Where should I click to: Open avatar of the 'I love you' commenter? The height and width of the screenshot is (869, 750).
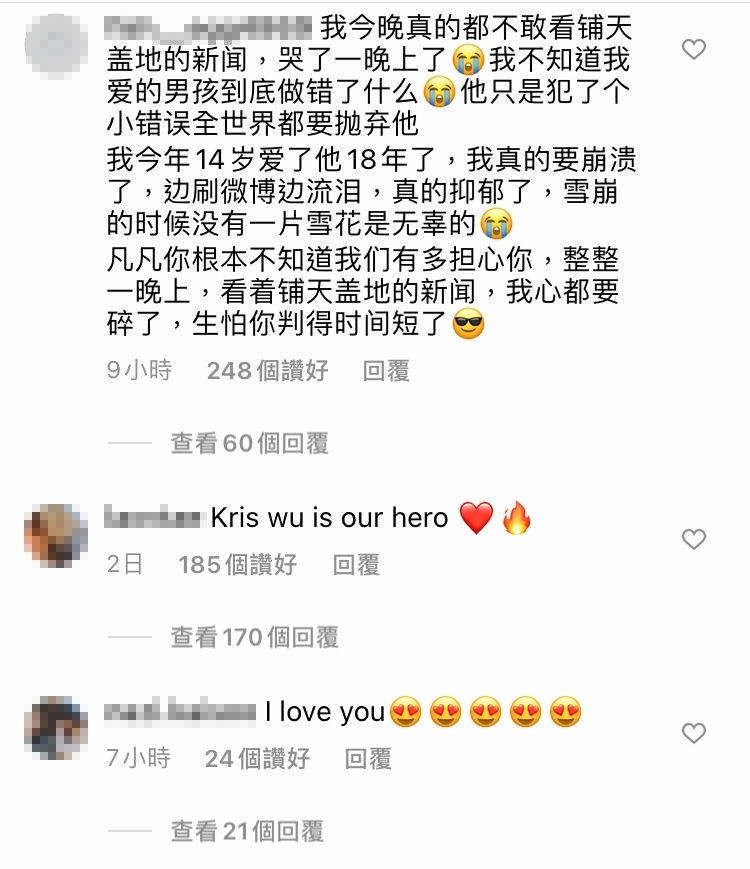(57, 728)
